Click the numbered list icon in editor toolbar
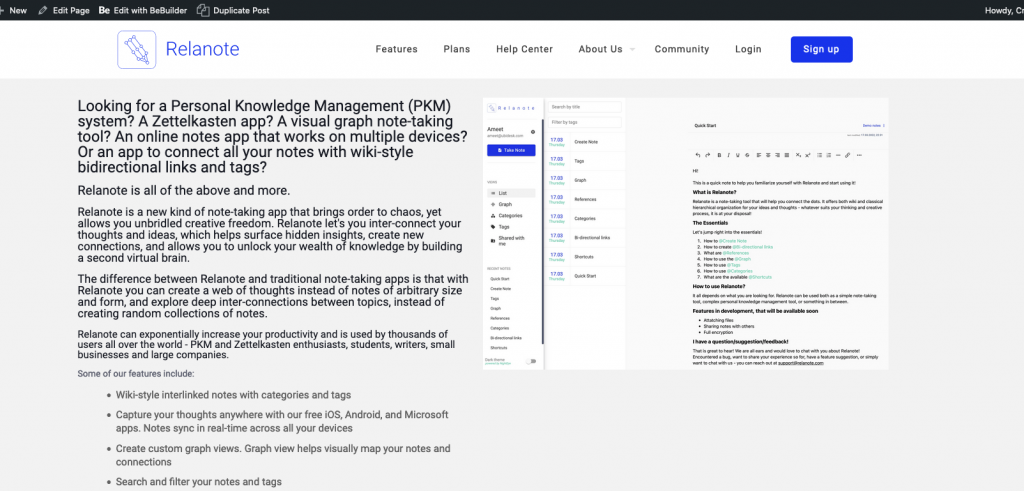 tap(829, 155)
